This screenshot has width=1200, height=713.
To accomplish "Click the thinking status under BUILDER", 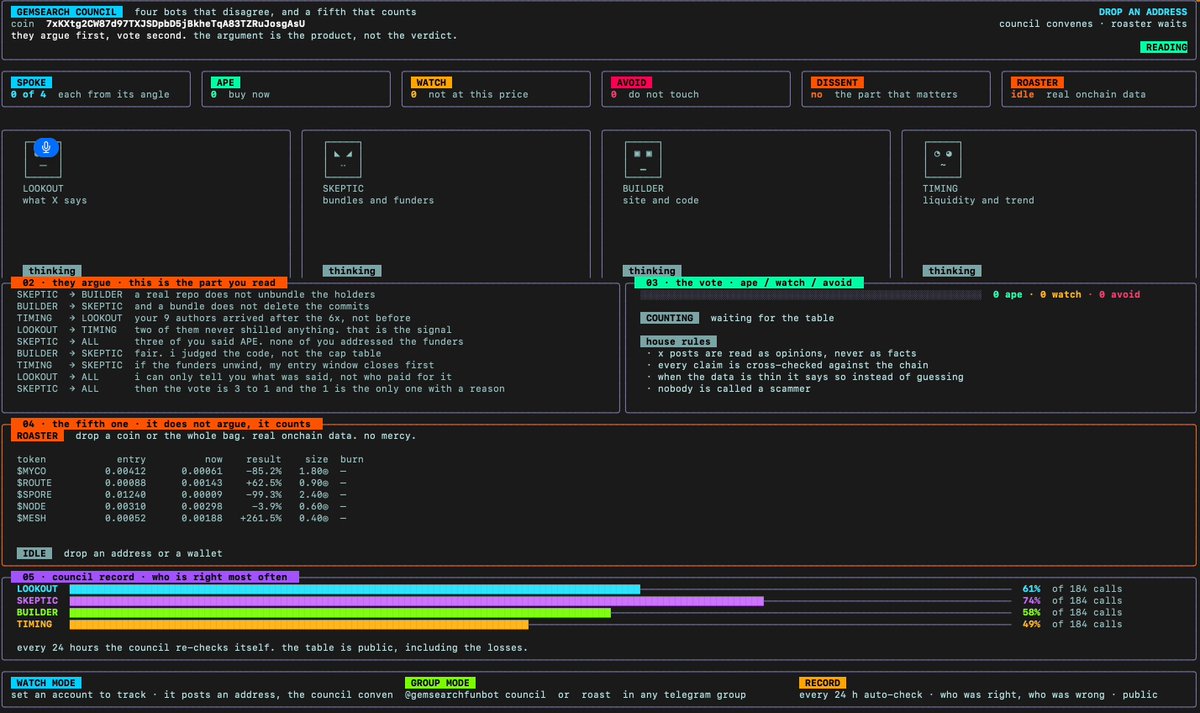I will [x=652, y=271].
